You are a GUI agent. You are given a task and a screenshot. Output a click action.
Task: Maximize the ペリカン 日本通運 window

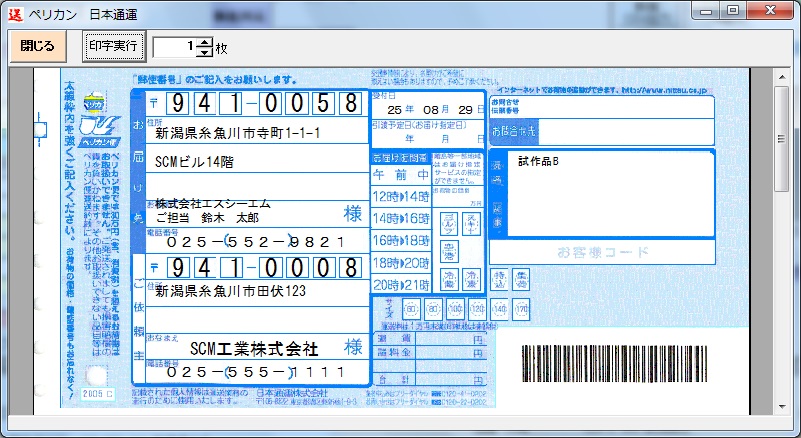[733, 11]
